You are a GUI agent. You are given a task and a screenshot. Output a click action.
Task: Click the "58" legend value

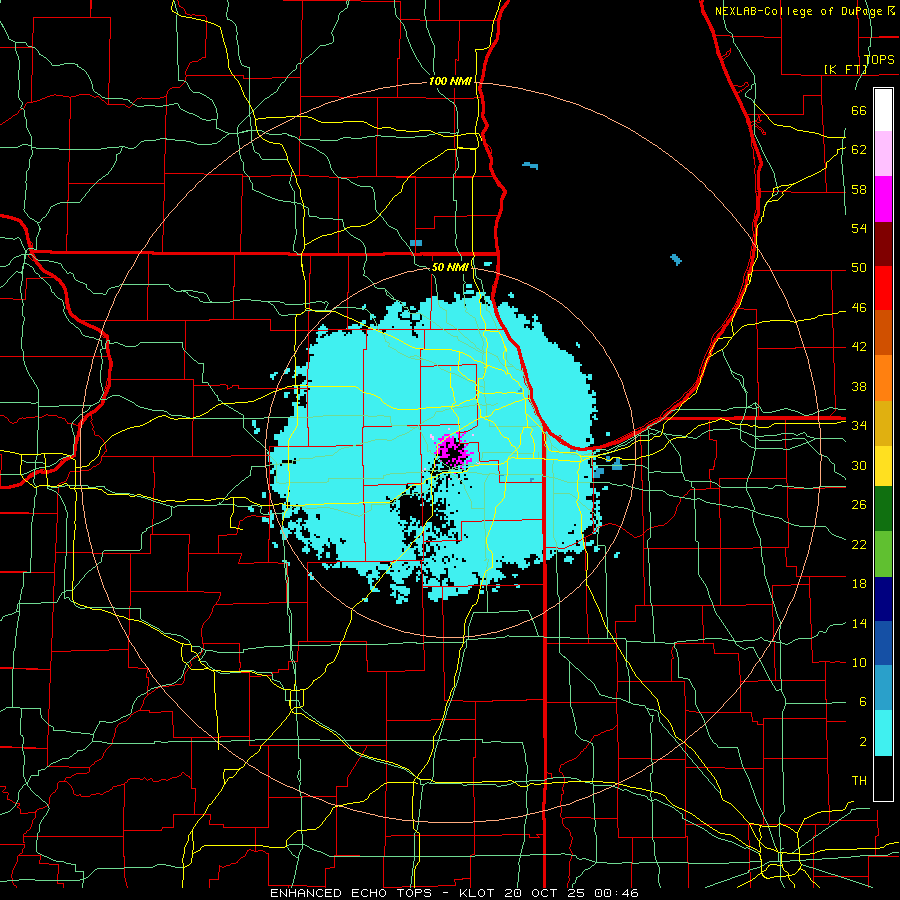pyautogui.click(x=859, y=189)
